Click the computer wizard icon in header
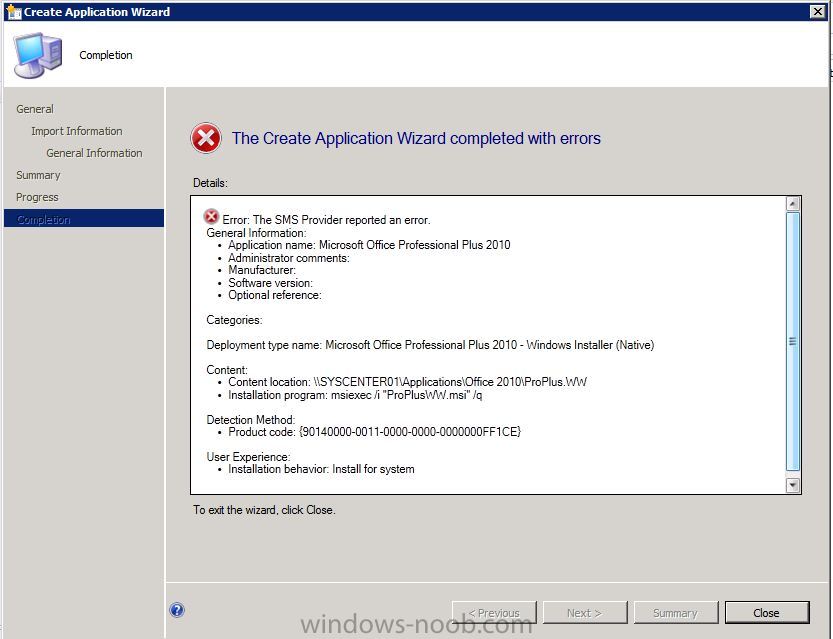Image resolution: width=833 pixels, height=639 pixels. tap(38, 55)
